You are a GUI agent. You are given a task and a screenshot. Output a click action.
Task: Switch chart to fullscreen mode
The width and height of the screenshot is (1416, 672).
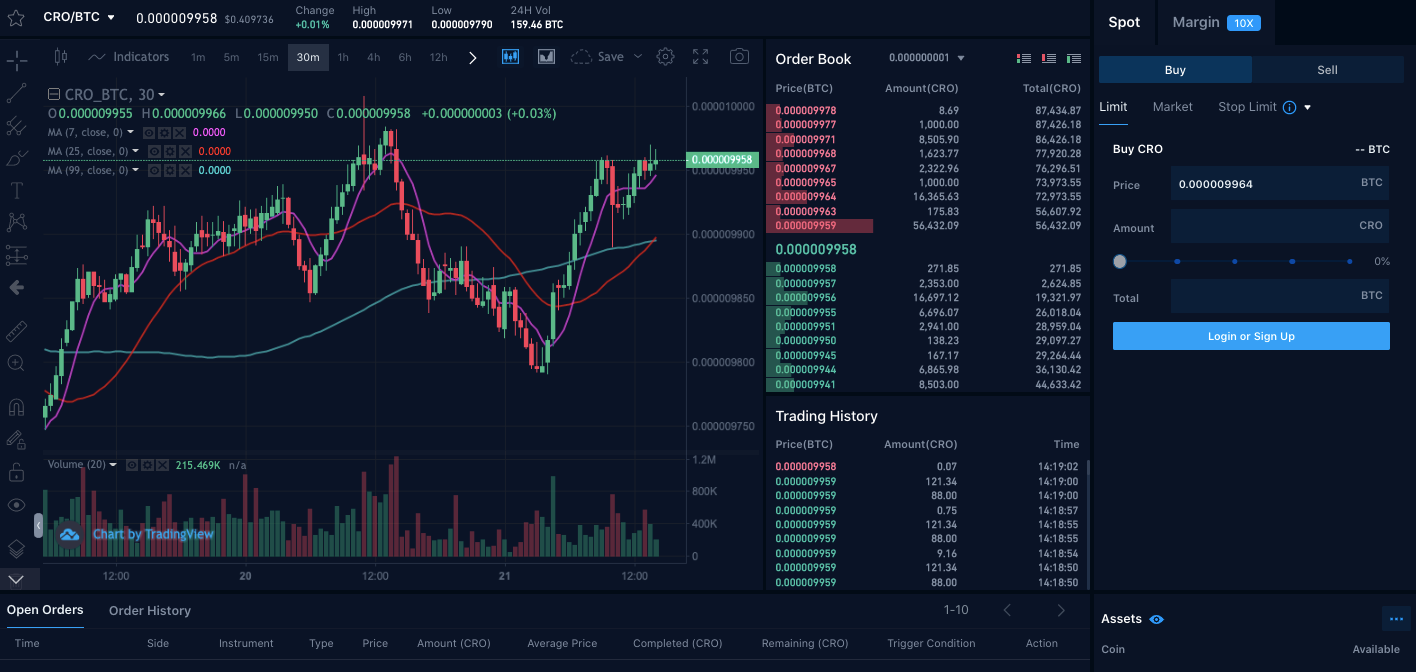pos(701,57)
